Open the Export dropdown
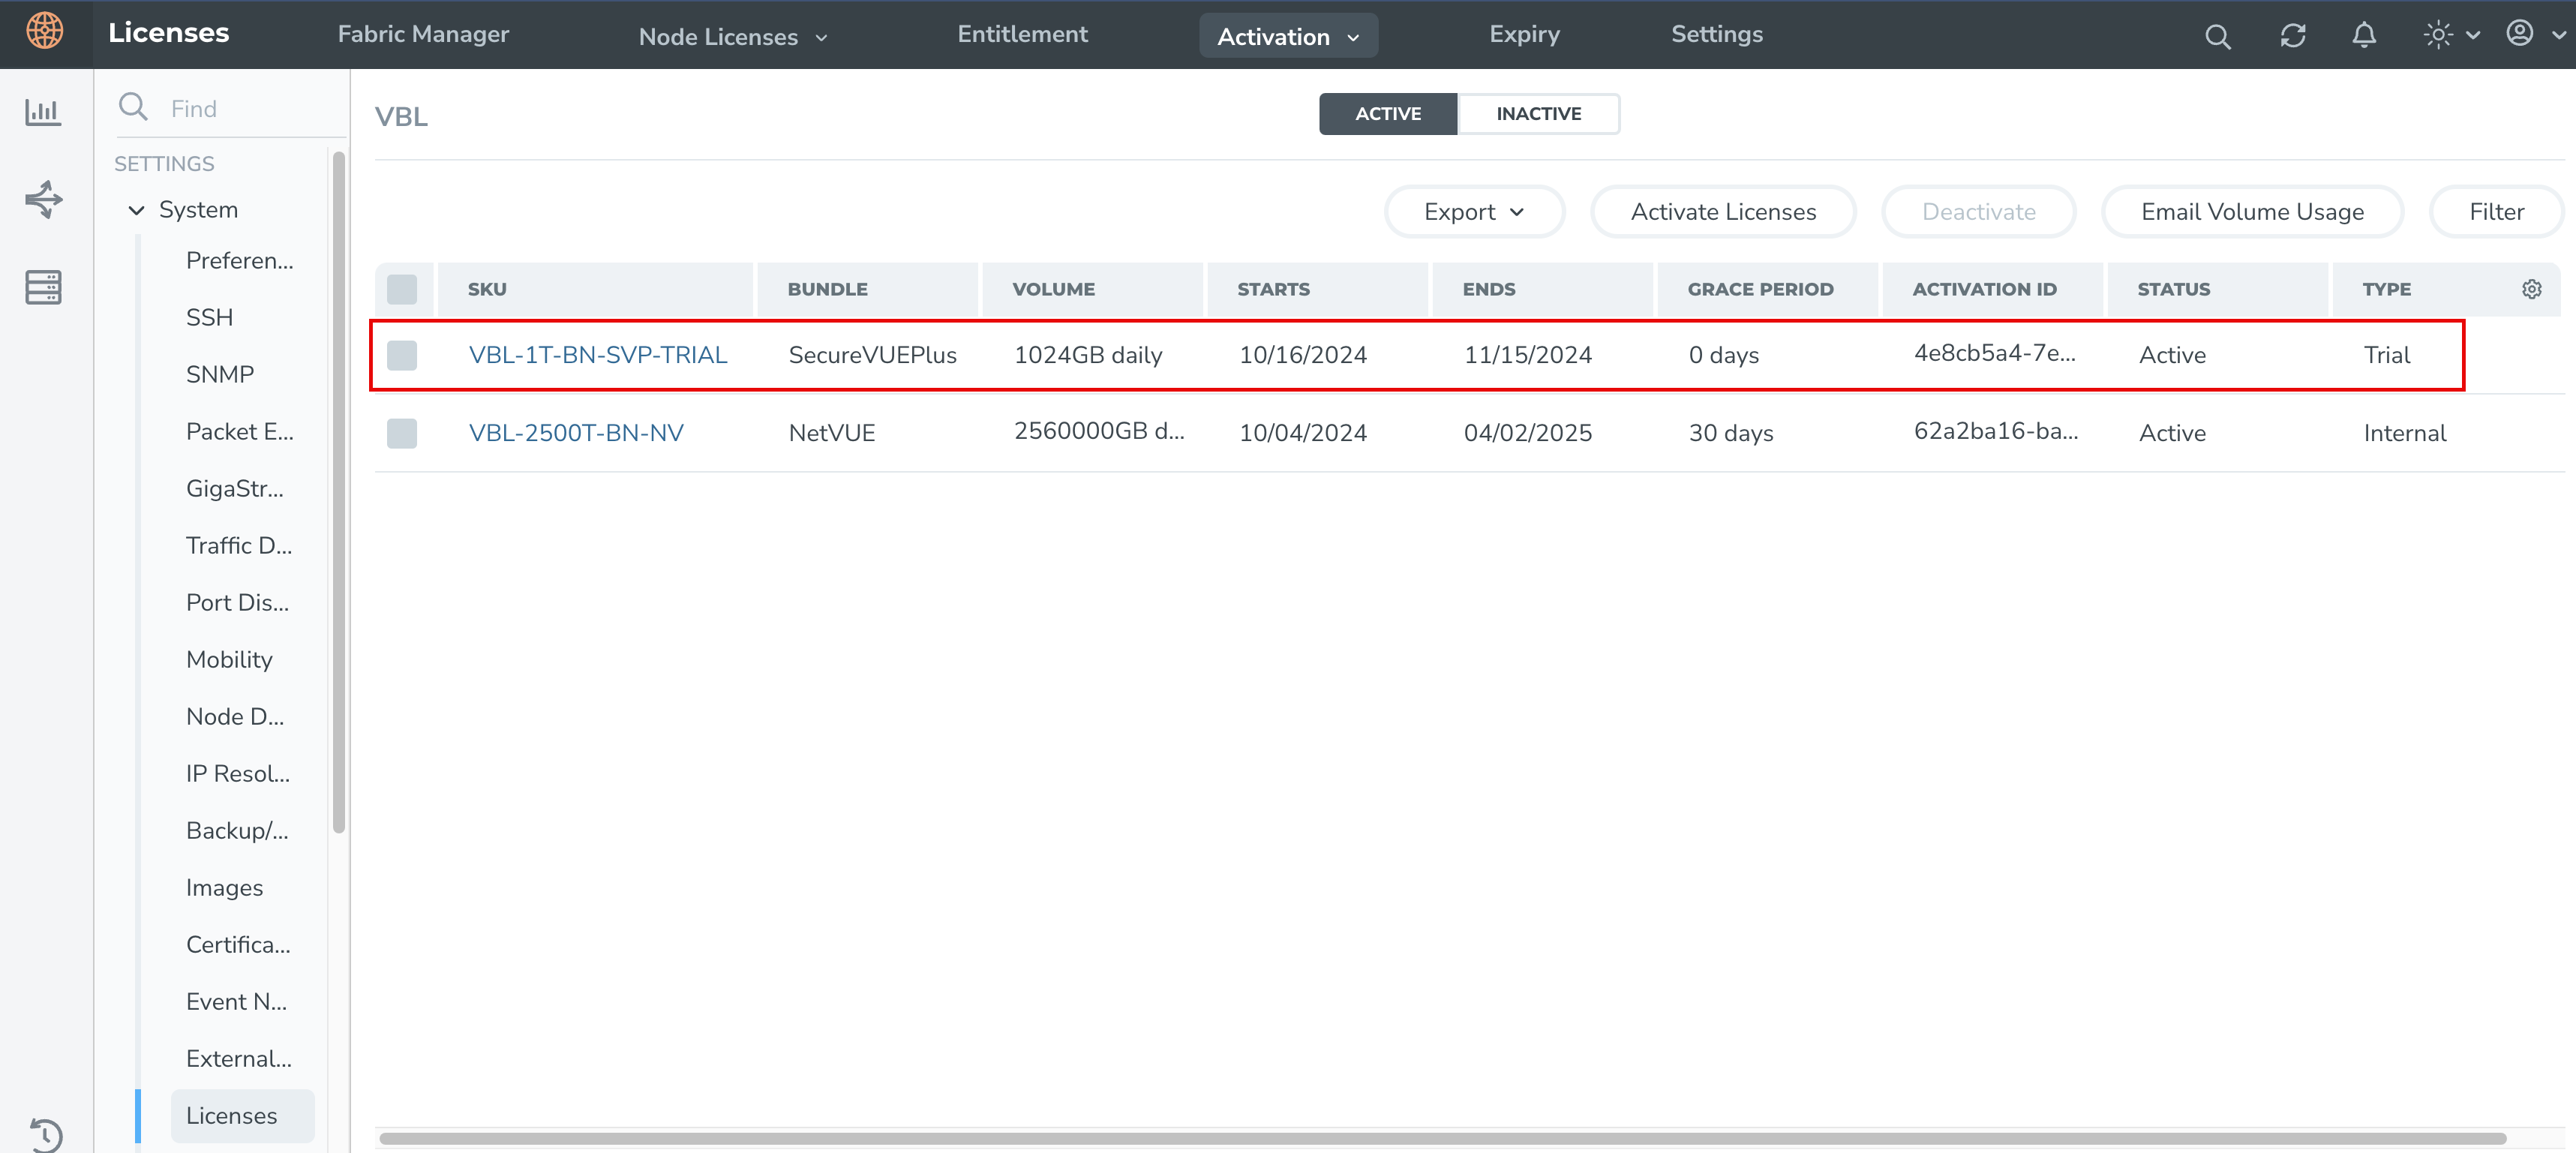Image resolution: width=2576 pixels, height=1153 pixels. pyautogui.click(x=1473, y=212)
